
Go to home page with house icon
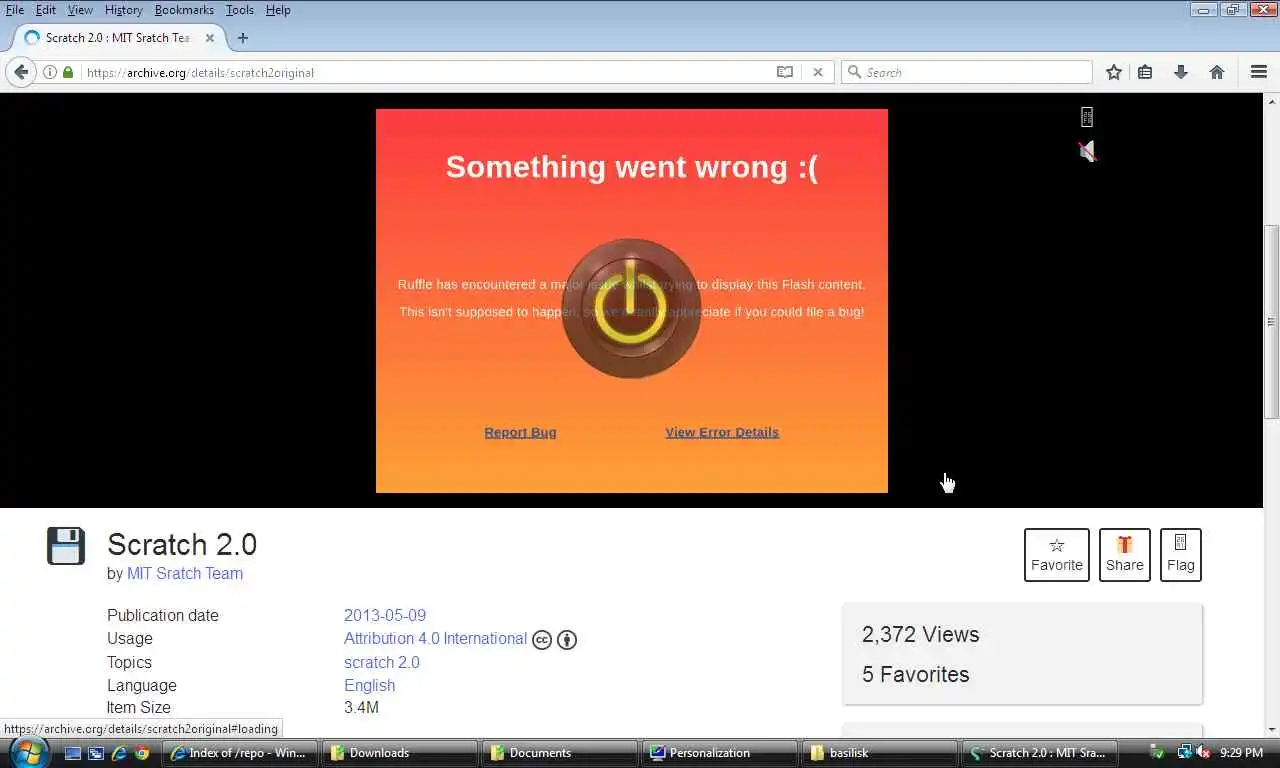click(x=1217, y=72)
